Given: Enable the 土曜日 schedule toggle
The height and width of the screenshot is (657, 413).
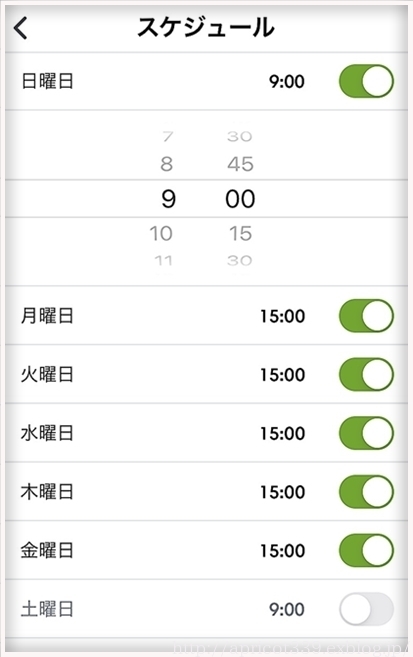Looking at the screenshot, I should tap(366, 609).
